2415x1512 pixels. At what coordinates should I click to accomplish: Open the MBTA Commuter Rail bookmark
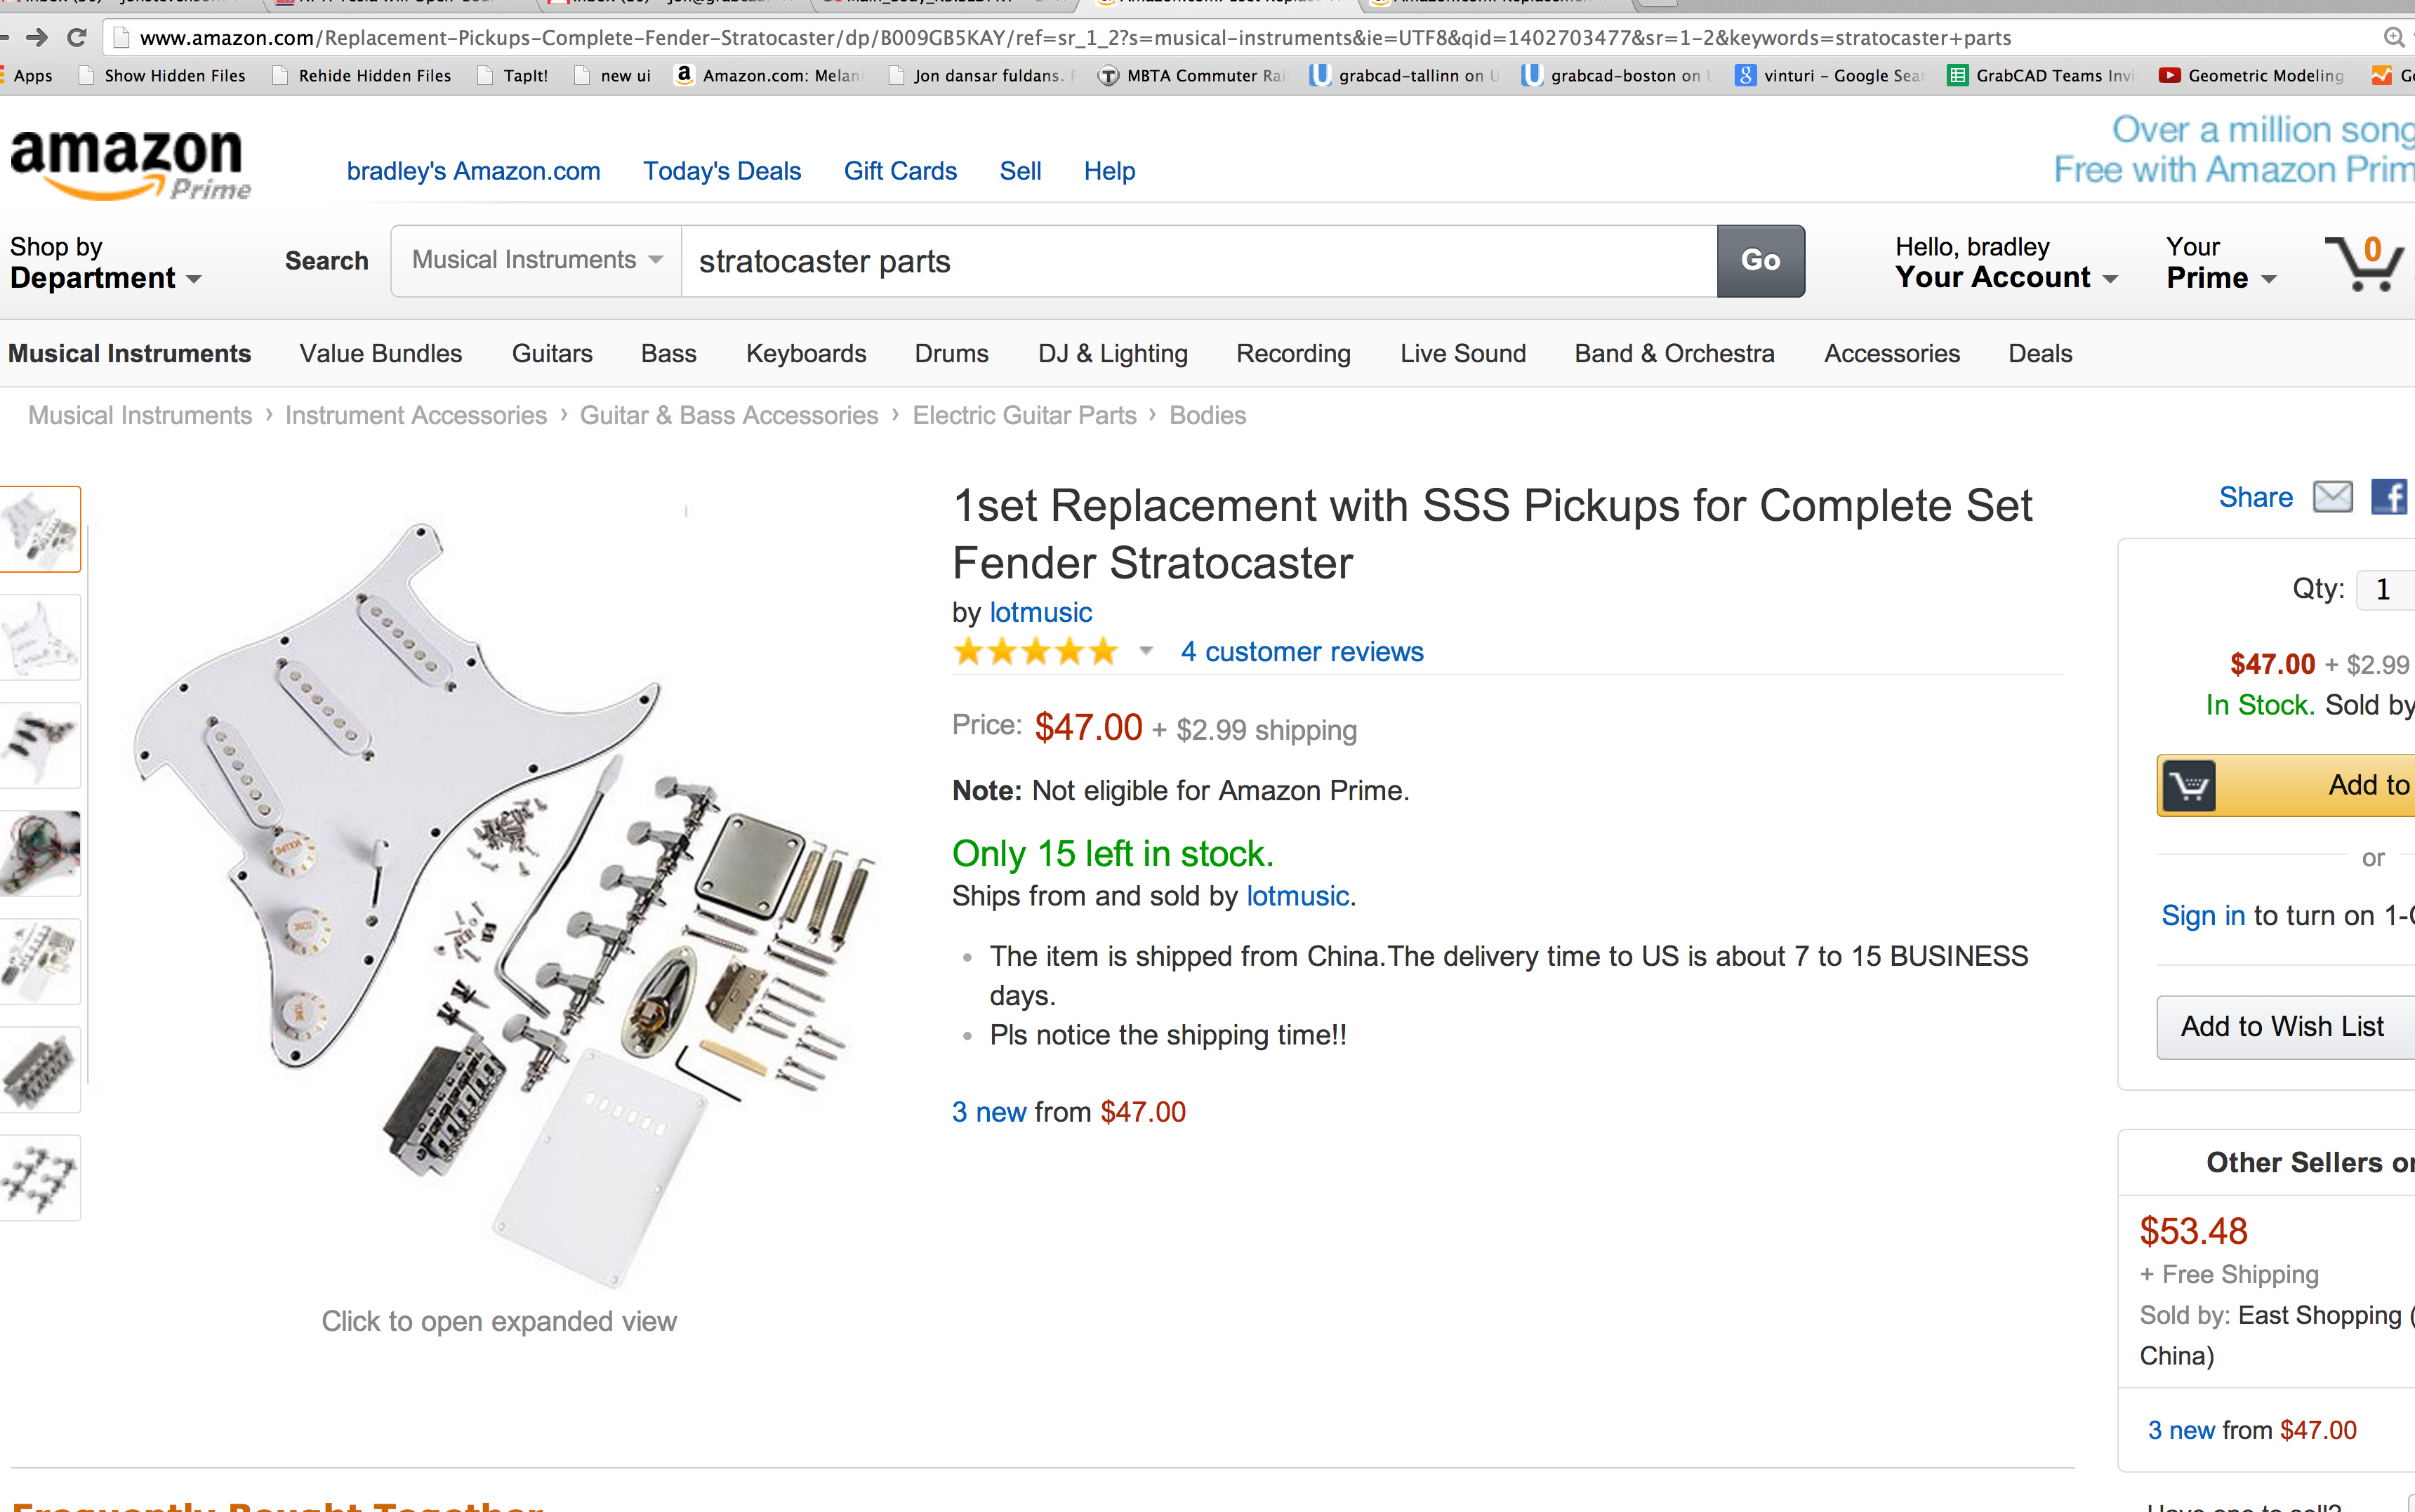[x=1192, y=76]
